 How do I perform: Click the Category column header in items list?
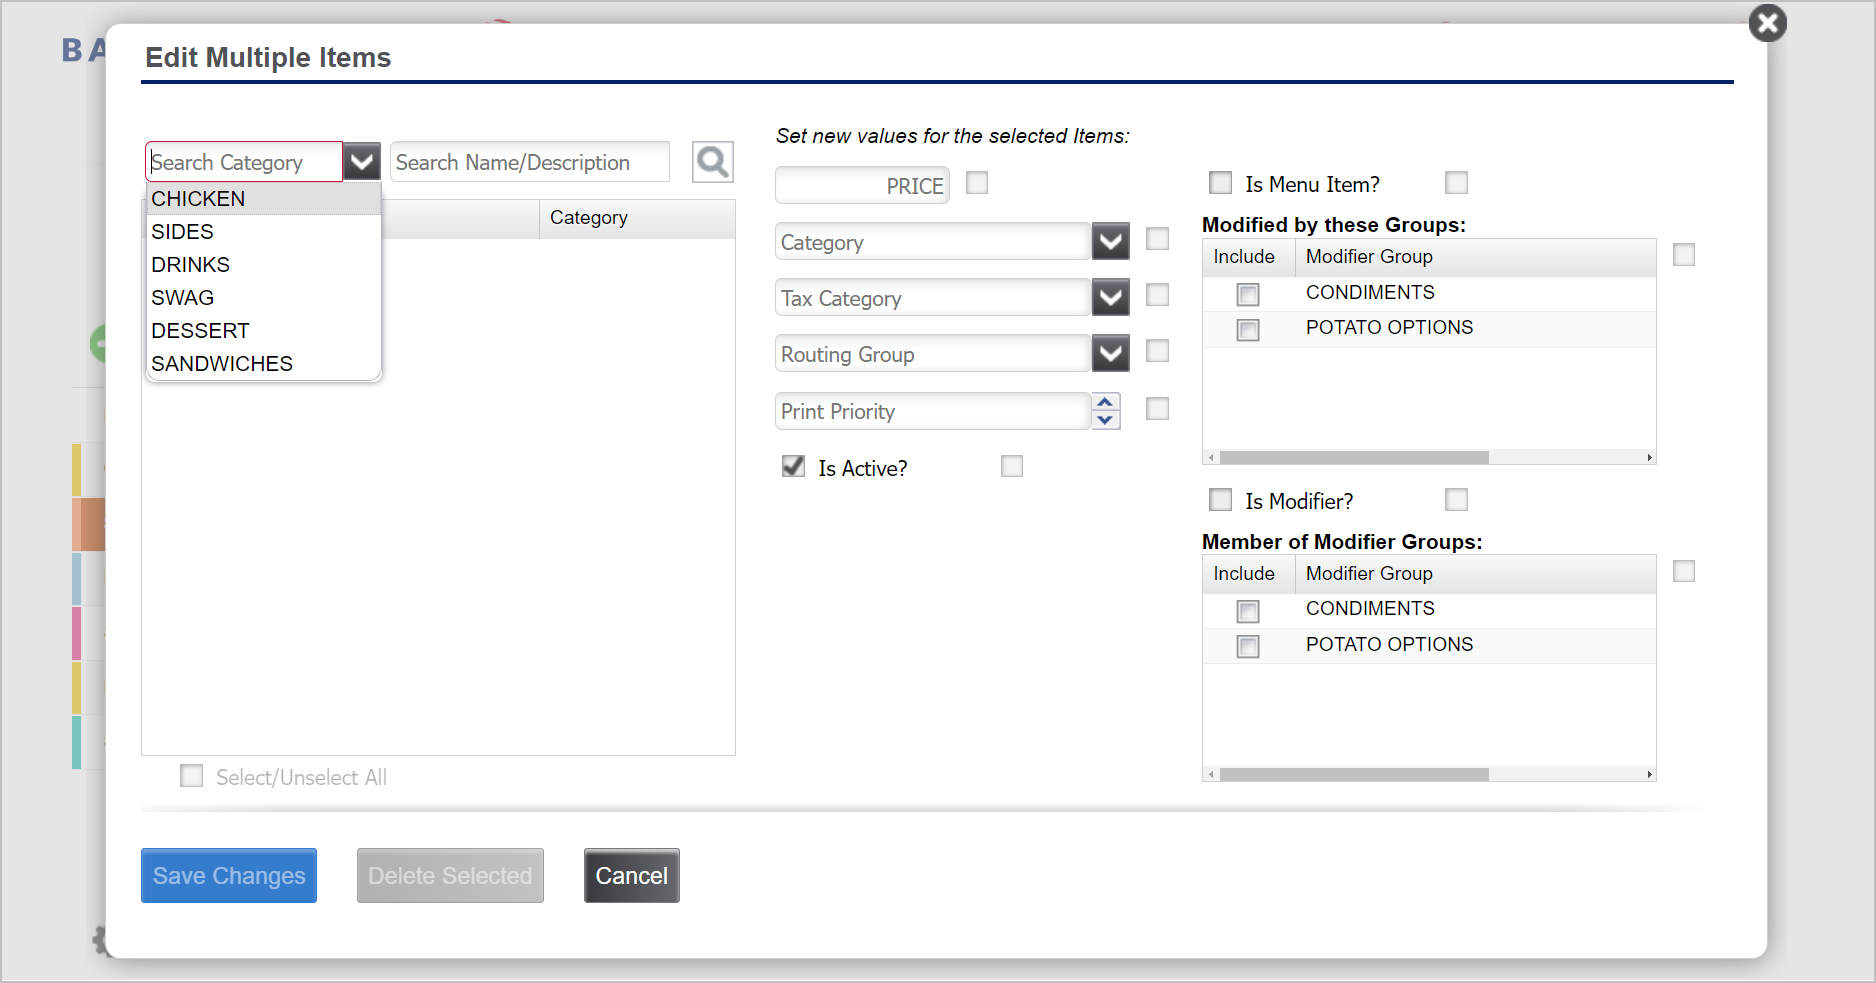(637, 218)
